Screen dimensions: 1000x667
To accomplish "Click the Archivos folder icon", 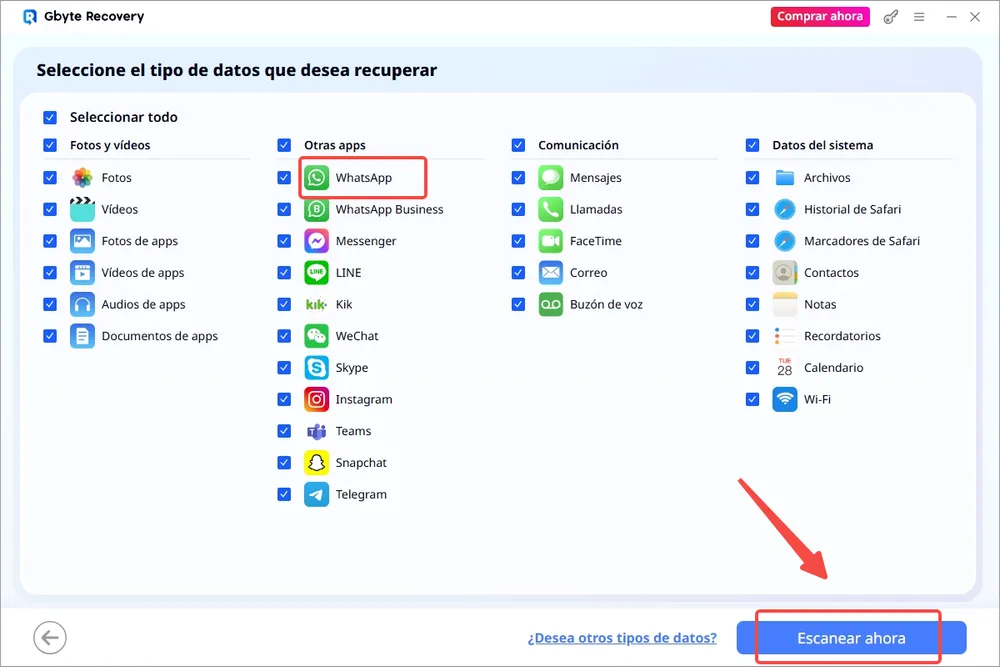I will click(x=784, y=178).
